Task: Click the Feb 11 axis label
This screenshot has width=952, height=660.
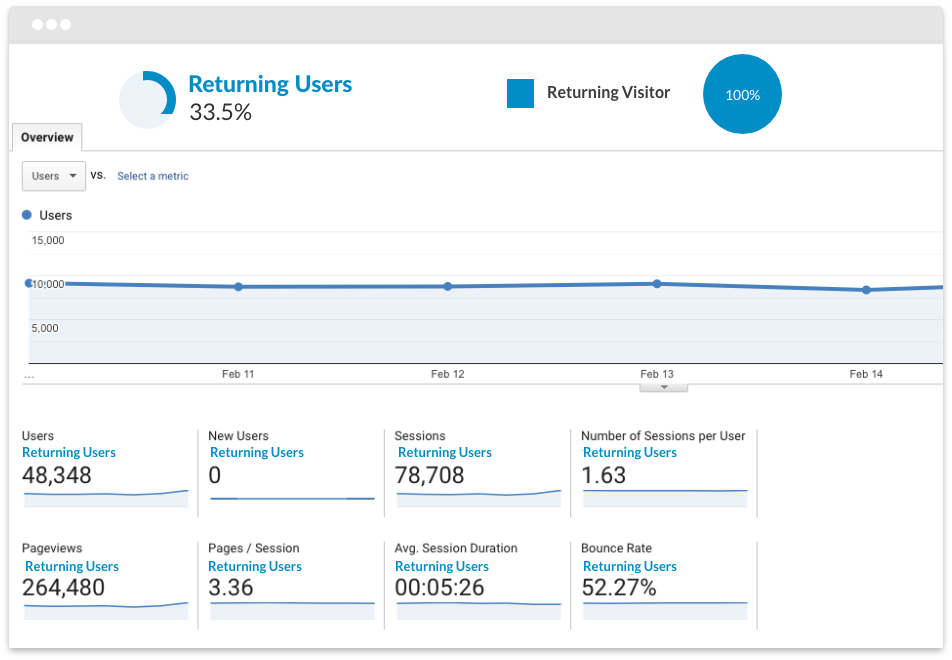Action: click(239, 373)
